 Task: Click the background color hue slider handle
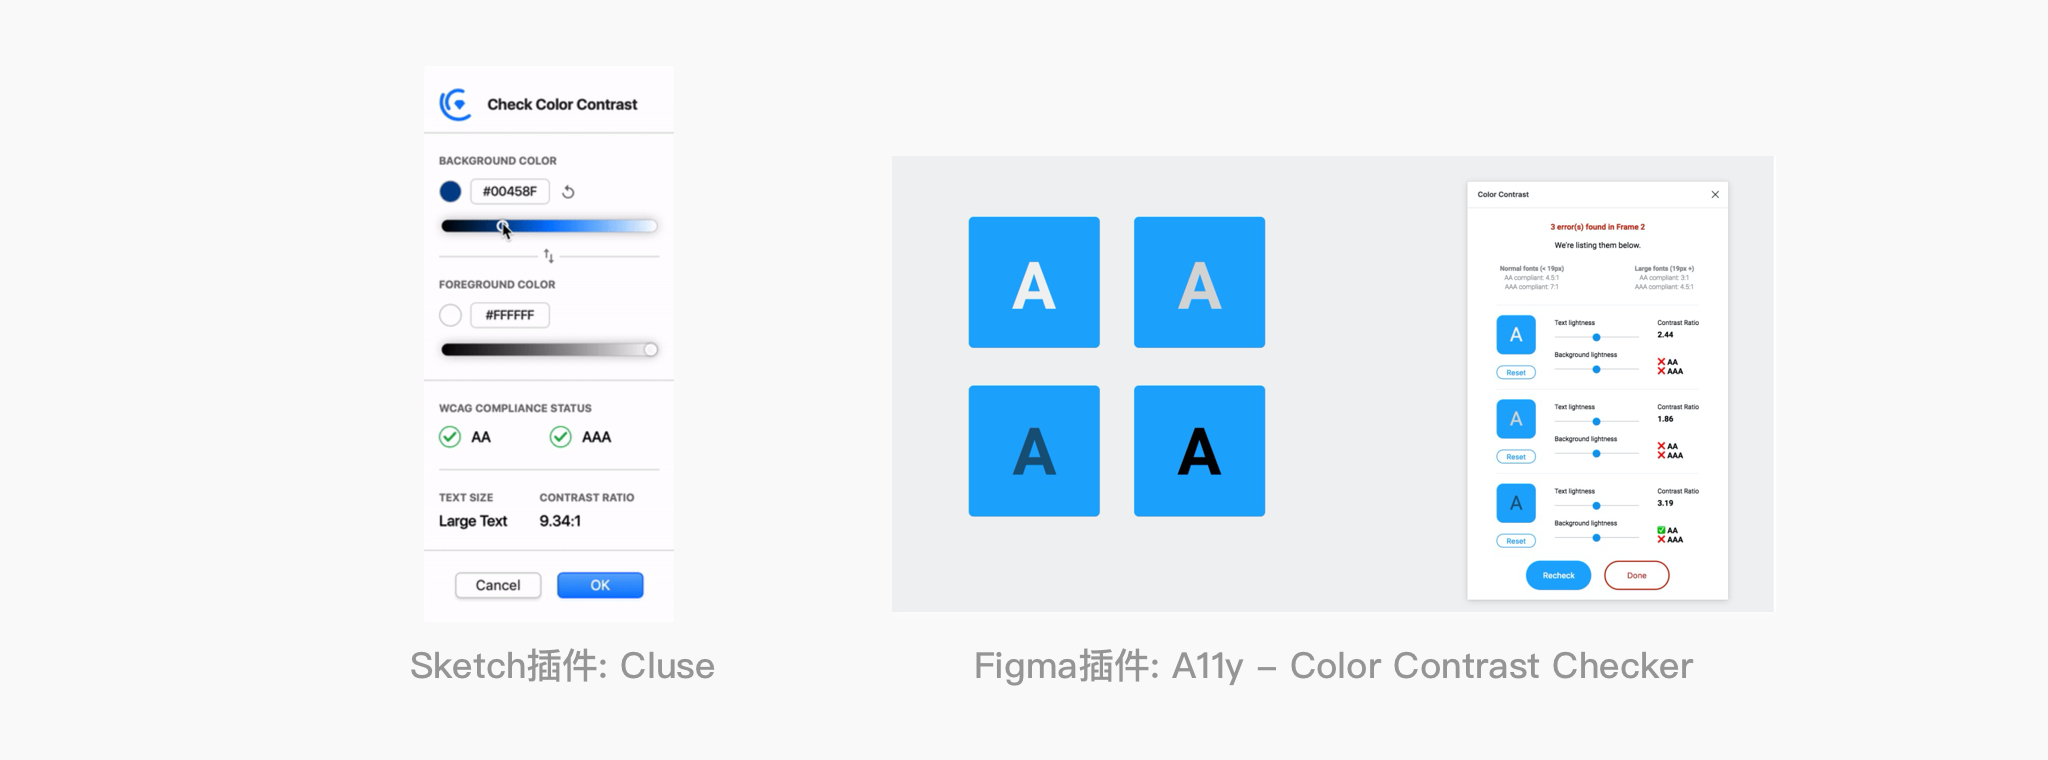[503, 226]
